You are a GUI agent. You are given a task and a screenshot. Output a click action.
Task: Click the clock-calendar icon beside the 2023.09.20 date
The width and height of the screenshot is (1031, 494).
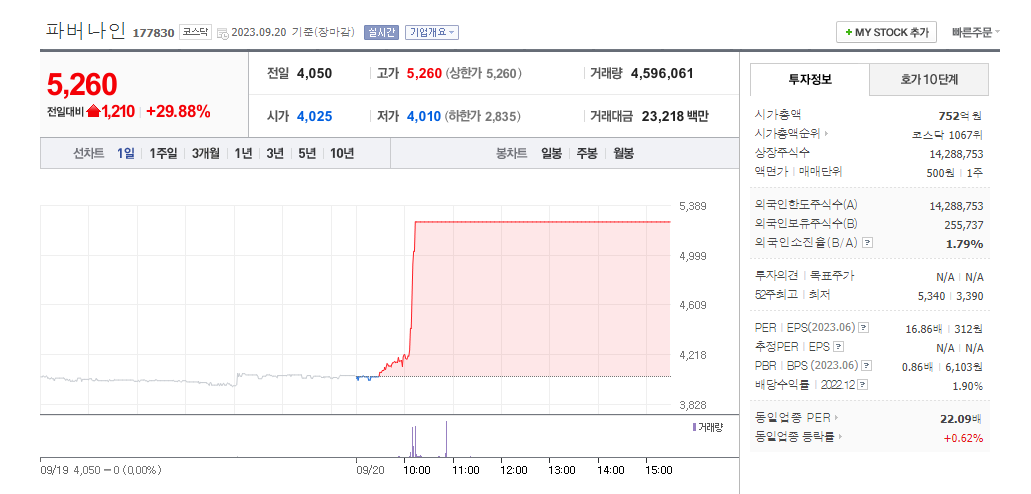tap(222, 33)
